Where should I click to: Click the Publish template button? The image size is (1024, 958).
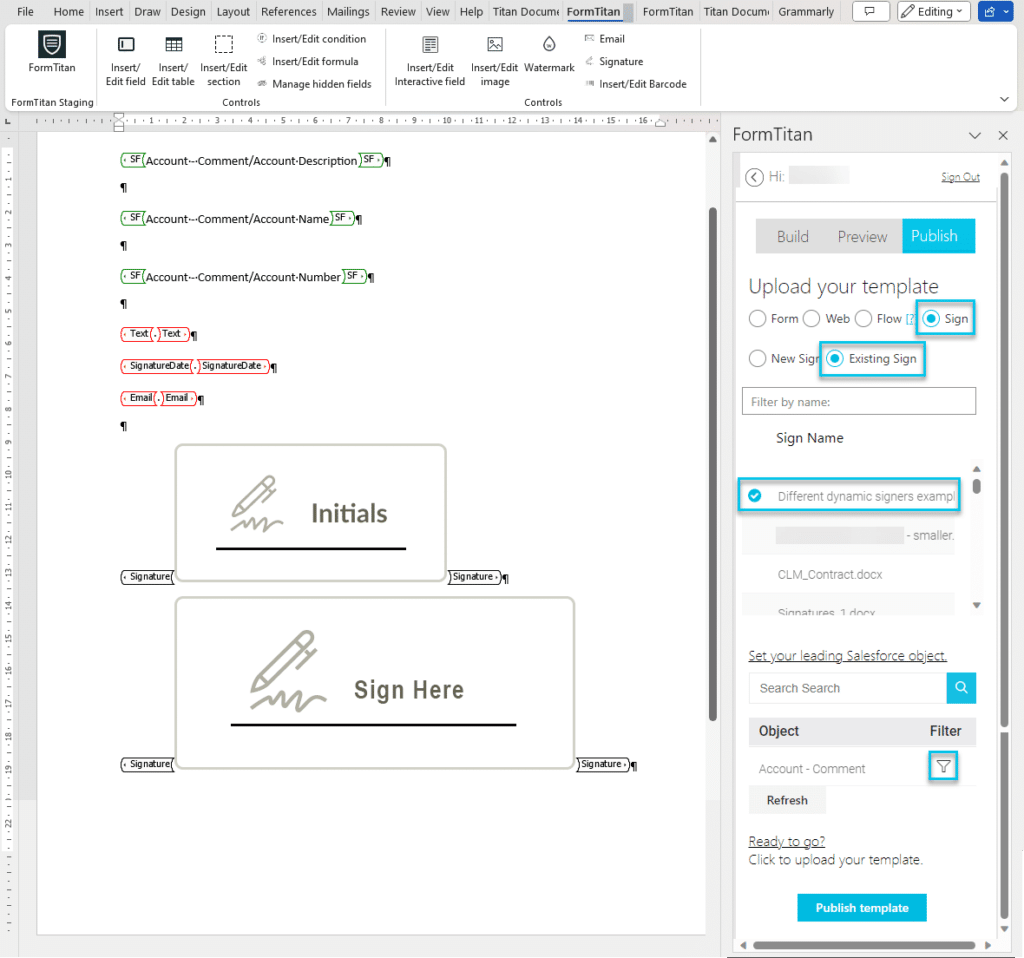coord(861,908)
